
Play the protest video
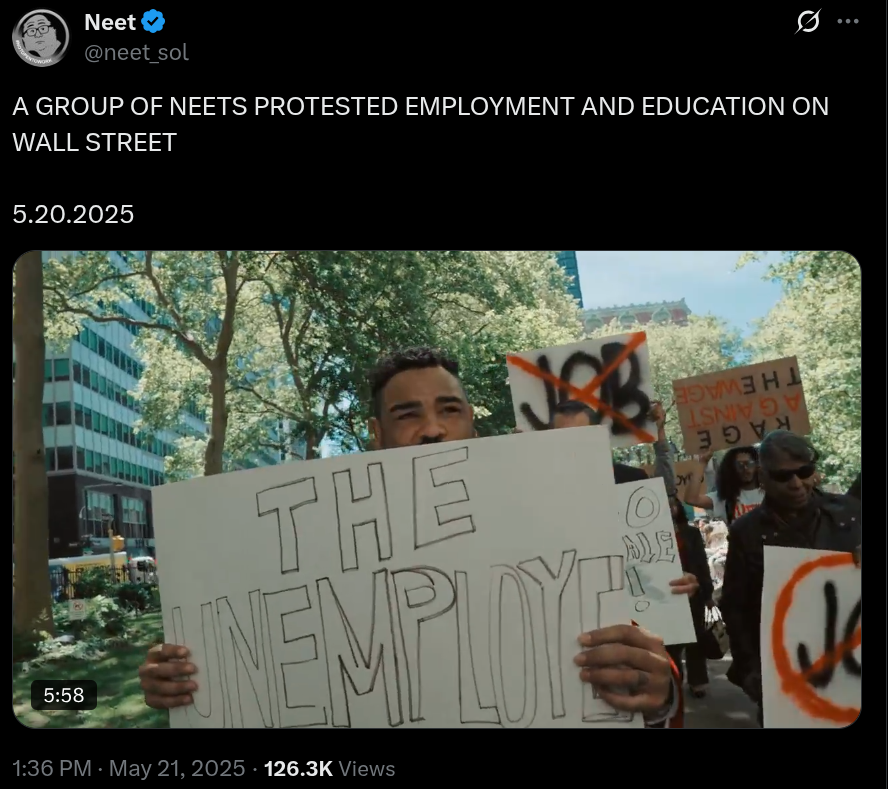(x=437, y=489)
